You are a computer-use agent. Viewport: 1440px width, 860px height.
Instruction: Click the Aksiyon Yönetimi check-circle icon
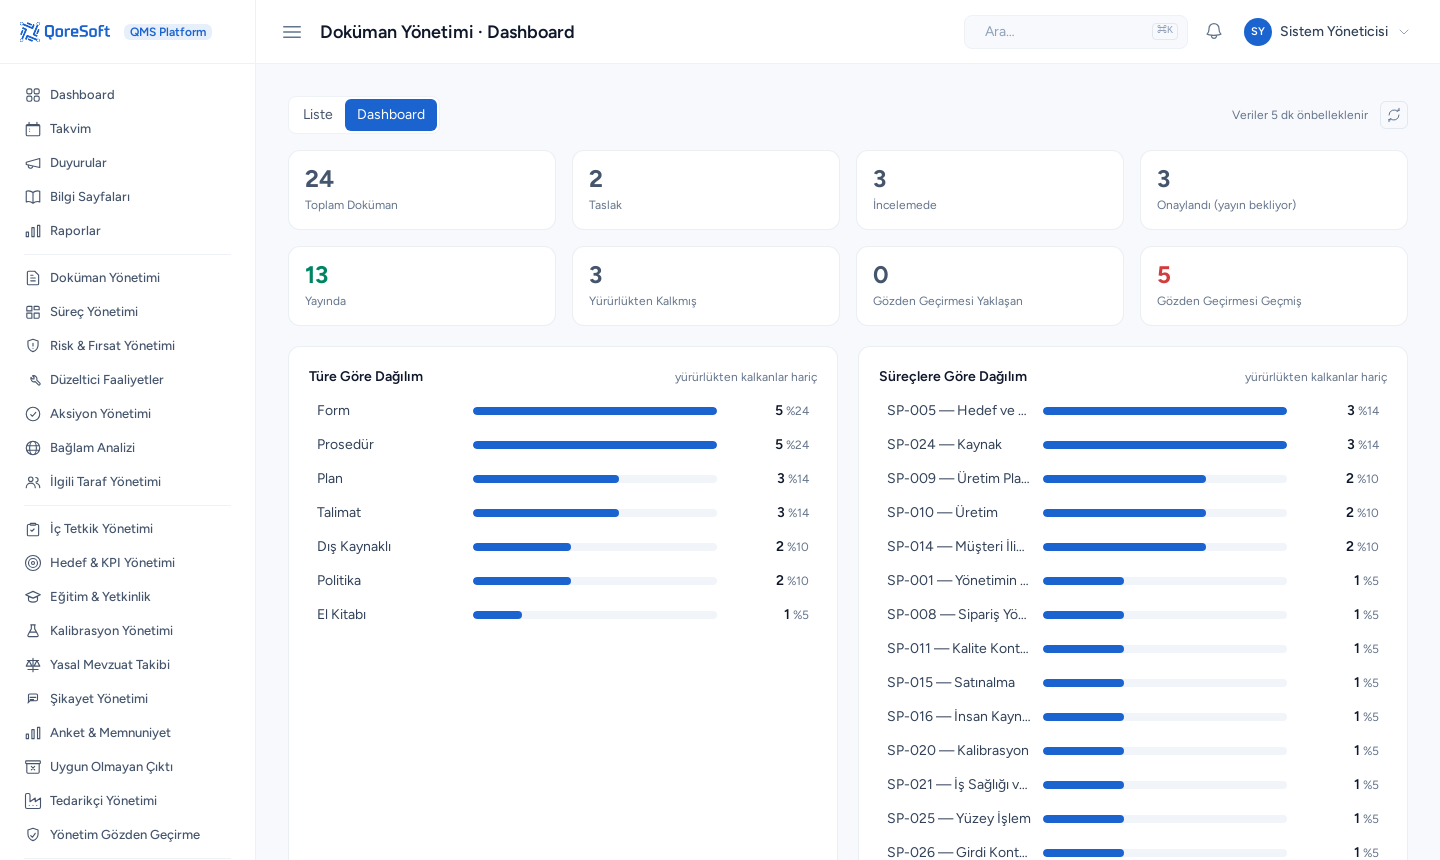tap(33, 414)
